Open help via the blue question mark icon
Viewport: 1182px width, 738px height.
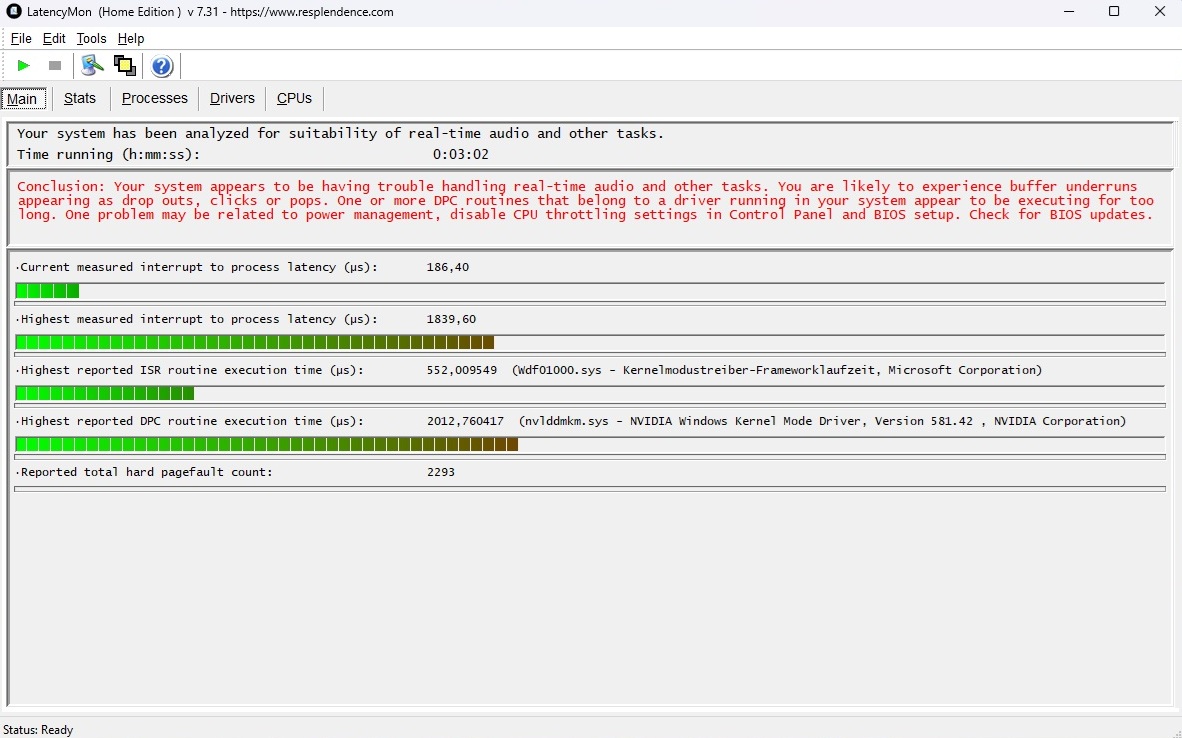click(x=162, y=66)
